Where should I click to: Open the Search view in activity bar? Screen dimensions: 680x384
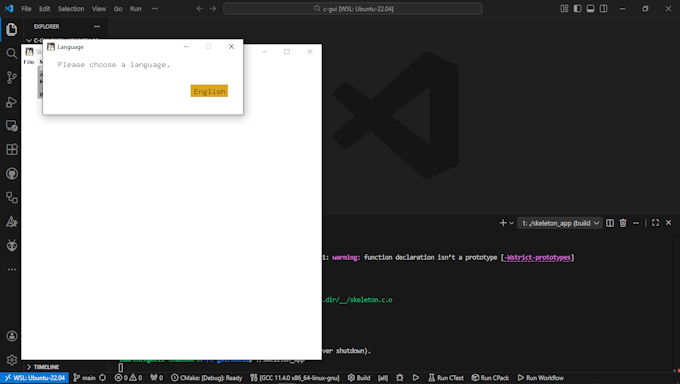point(12,54)
